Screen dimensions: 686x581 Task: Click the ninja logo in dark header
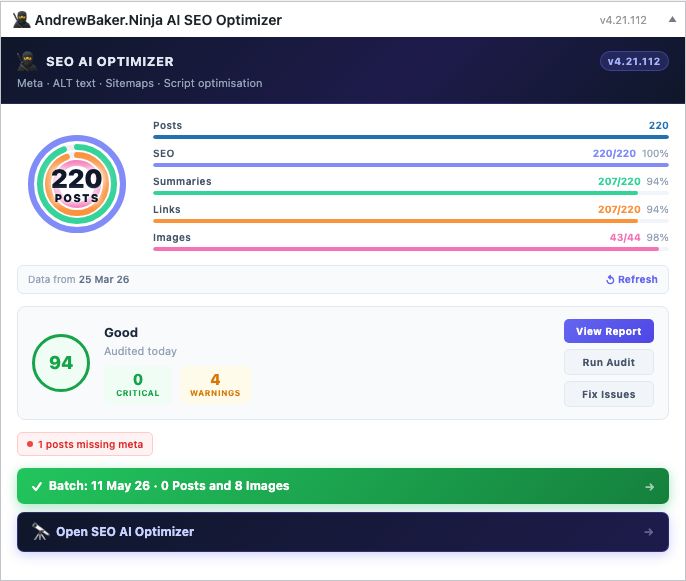coord(27,61)
